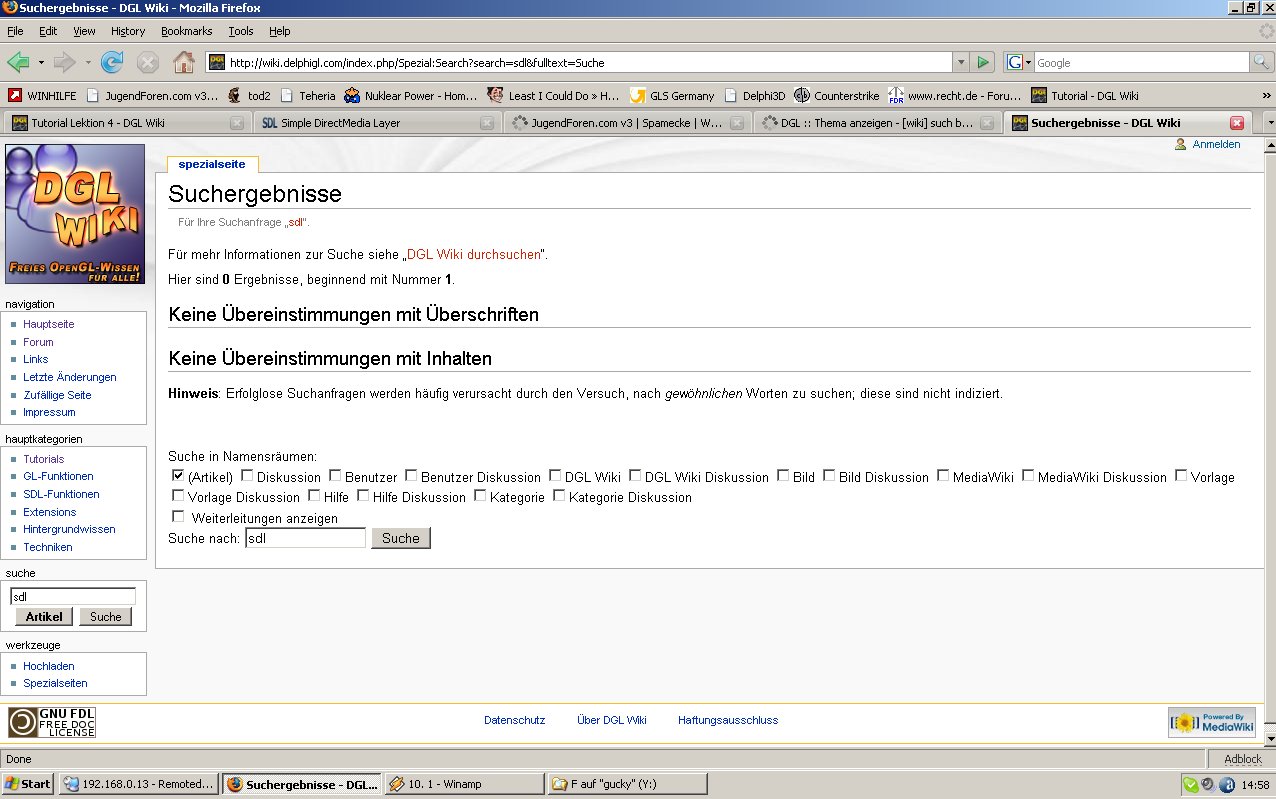The height and width of the screenshot is (799, 1276).
Task: Close the Suchergebnisse tab with red X
Action: pyautogui.click(x=1236, y=123)
